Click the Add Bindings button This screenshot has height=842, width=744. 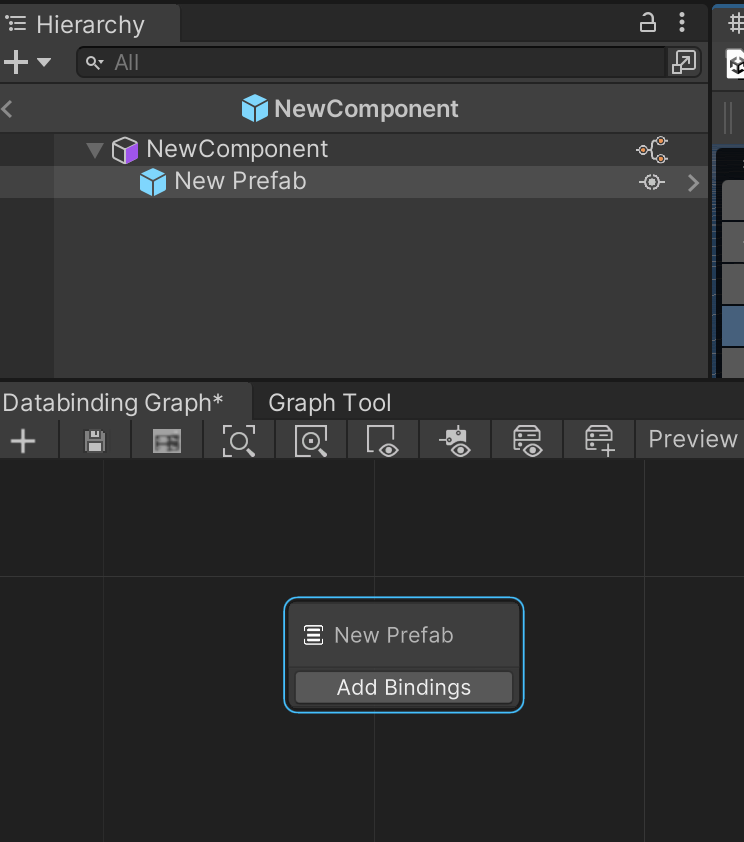point(404,687)
